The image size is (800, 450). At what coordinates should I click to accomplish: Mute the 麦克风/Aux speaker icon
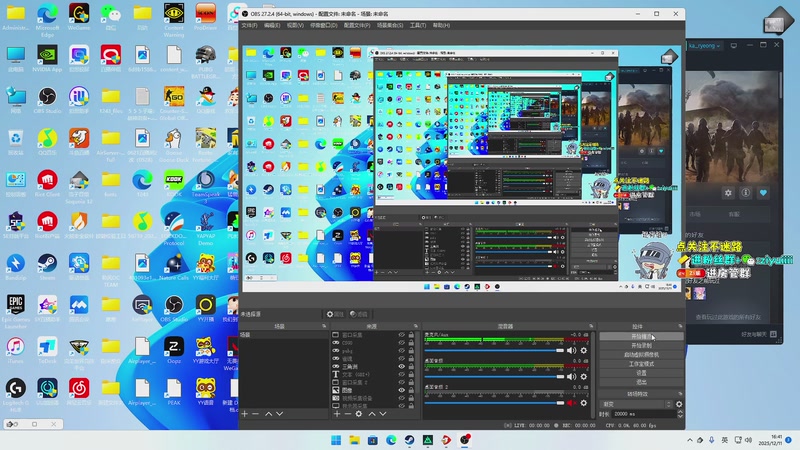[571, 351]
